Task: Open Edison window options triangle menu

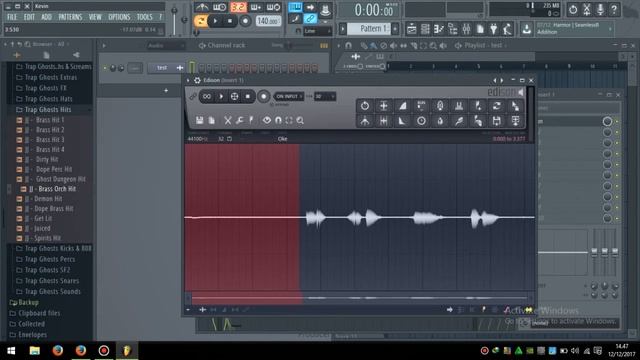Action: tap(188, 80)
